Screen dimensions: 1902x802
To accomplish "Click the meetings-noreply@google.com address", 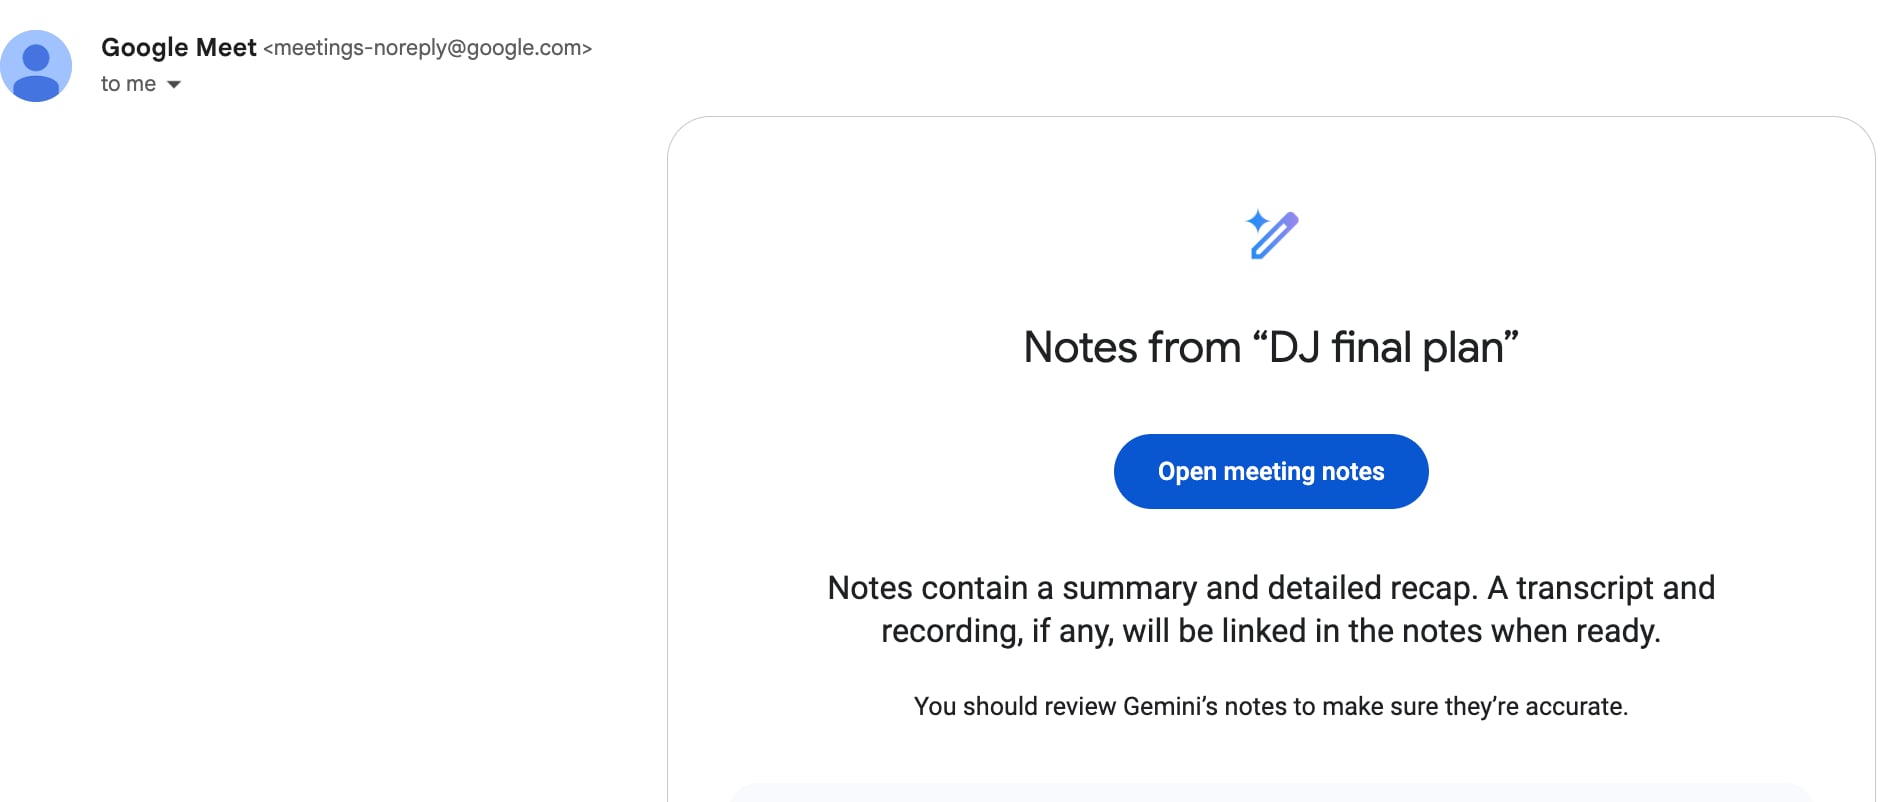I will tap(428, 48).
